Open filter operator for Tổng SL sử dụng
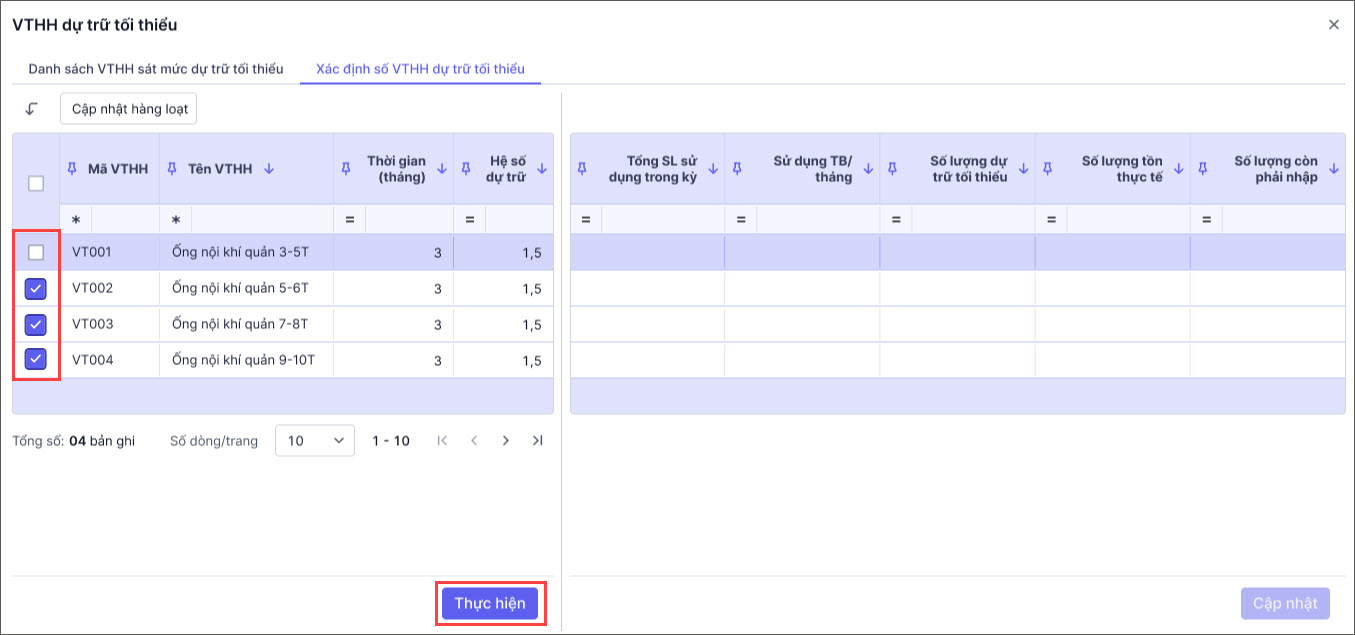 (586, 219)
